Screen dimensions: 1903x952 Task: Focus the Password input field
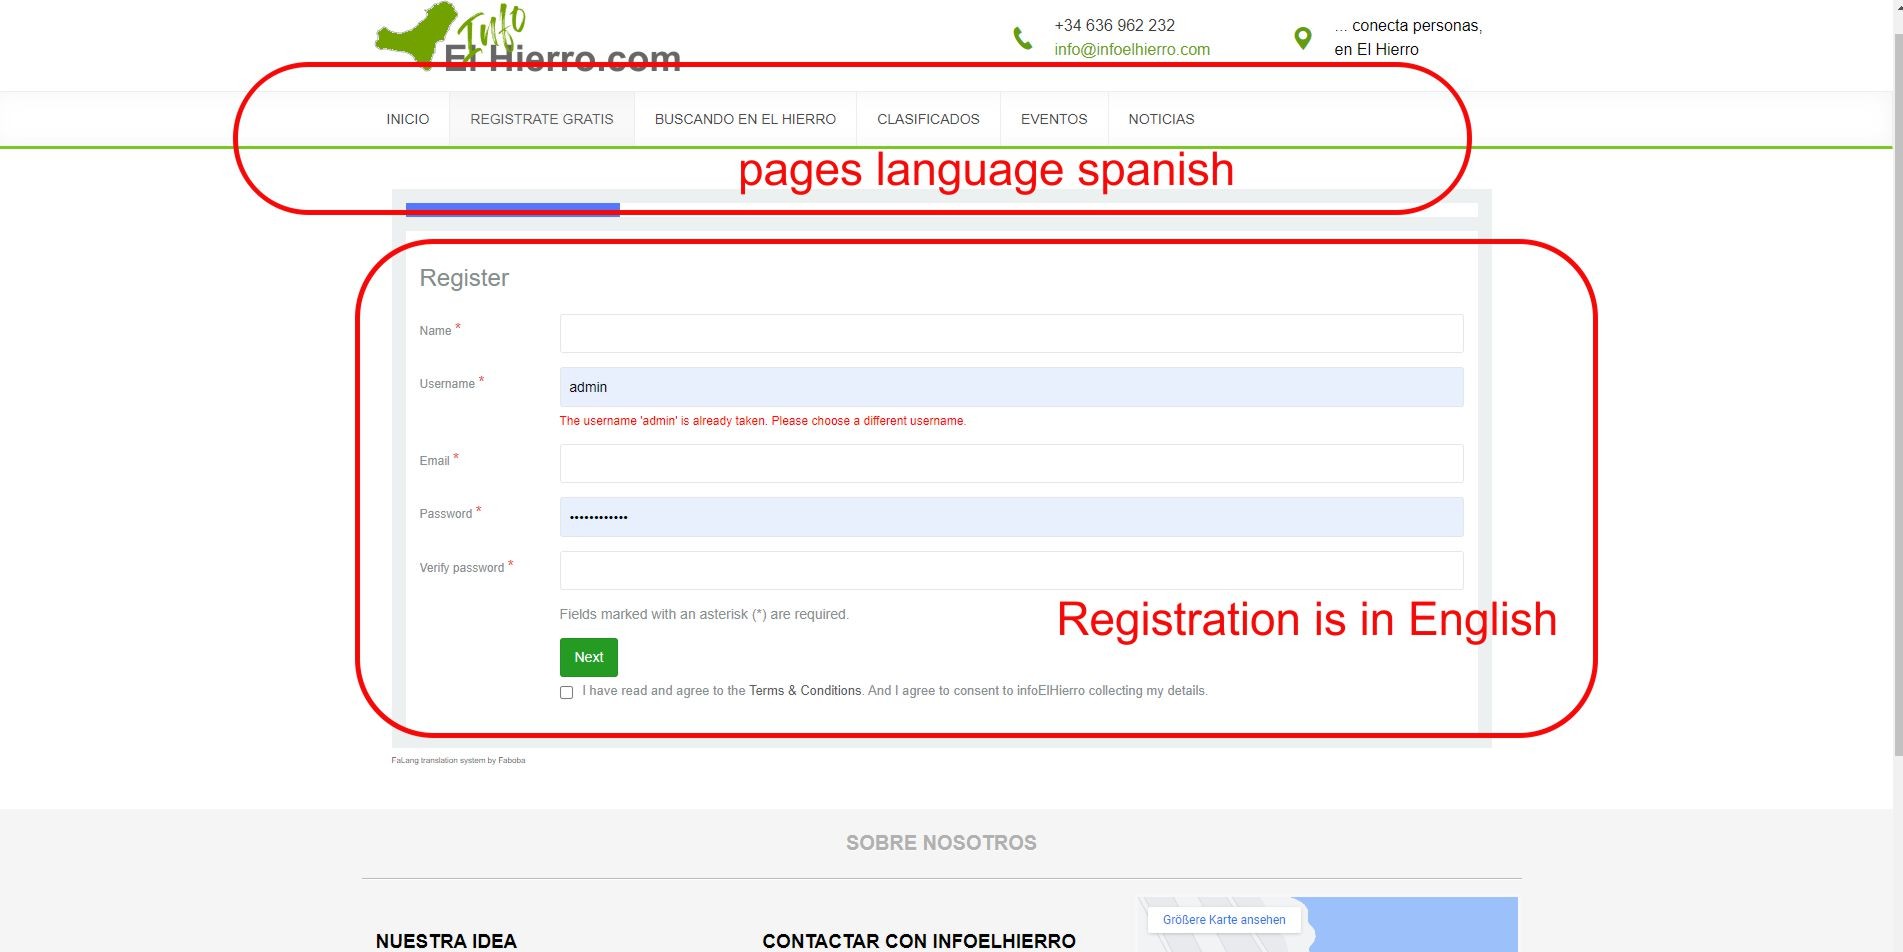[1011, 517]
